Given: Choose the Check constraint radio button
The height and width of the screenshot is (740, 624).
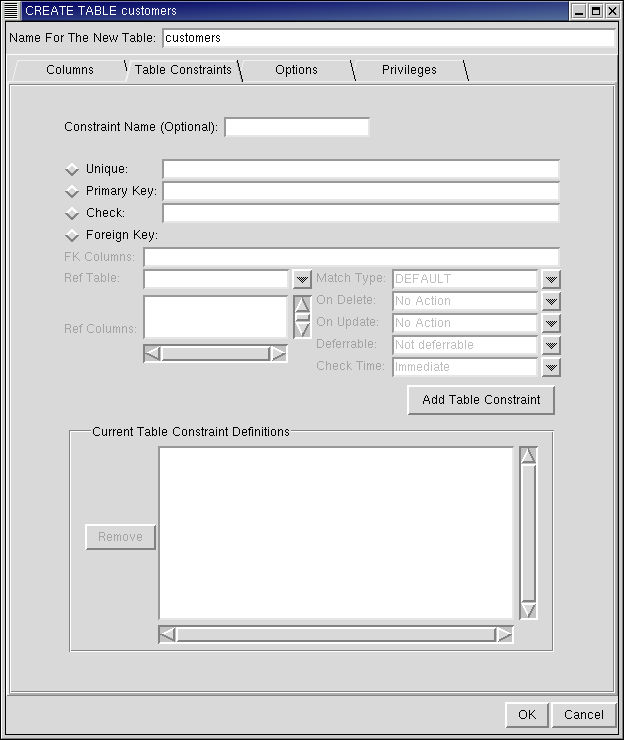Looking at the screenshot, I should pos(72,213).
